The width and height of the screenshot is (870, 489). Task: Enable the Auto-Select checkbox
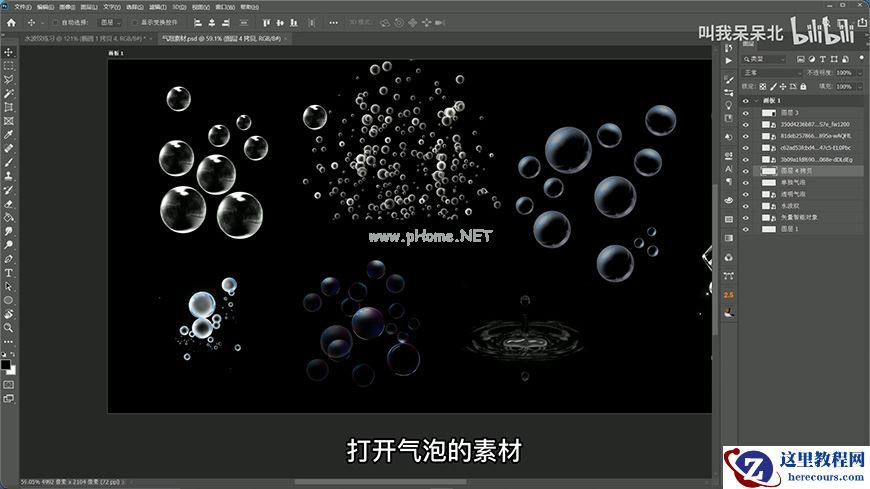pyautogui.click(x=55, y=23)
